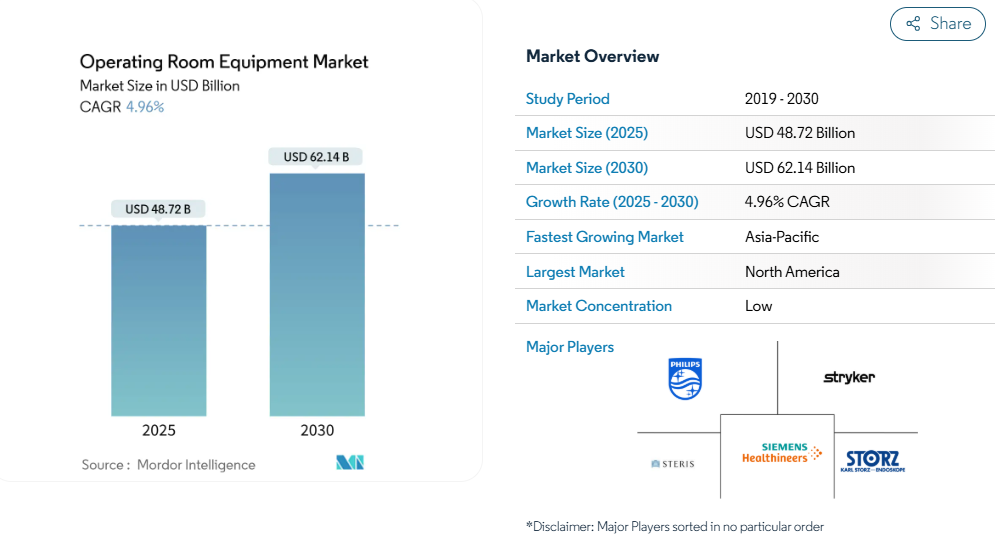
Task: Open the Study Period link
Action: click(x=567, y=99)
